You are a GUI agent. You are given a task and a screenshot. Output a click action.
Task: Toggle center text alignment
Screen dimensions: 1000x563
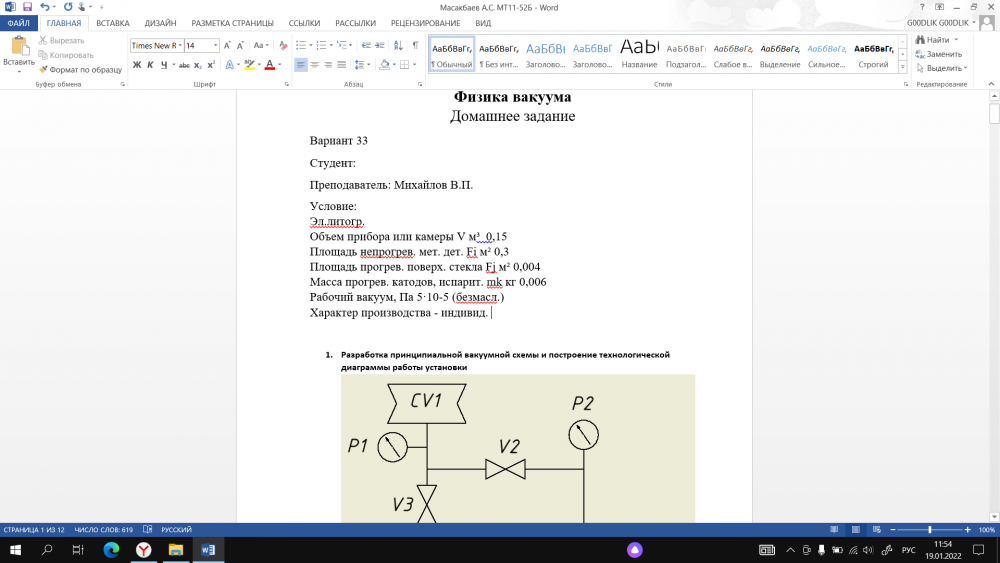pyautogui.click(x=314, y=65)
